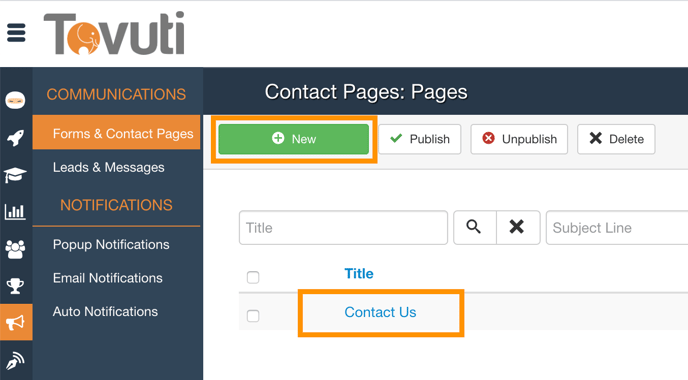Clear the search with X button
This screenshot has width=688, height=380.
tap(518, 227)
